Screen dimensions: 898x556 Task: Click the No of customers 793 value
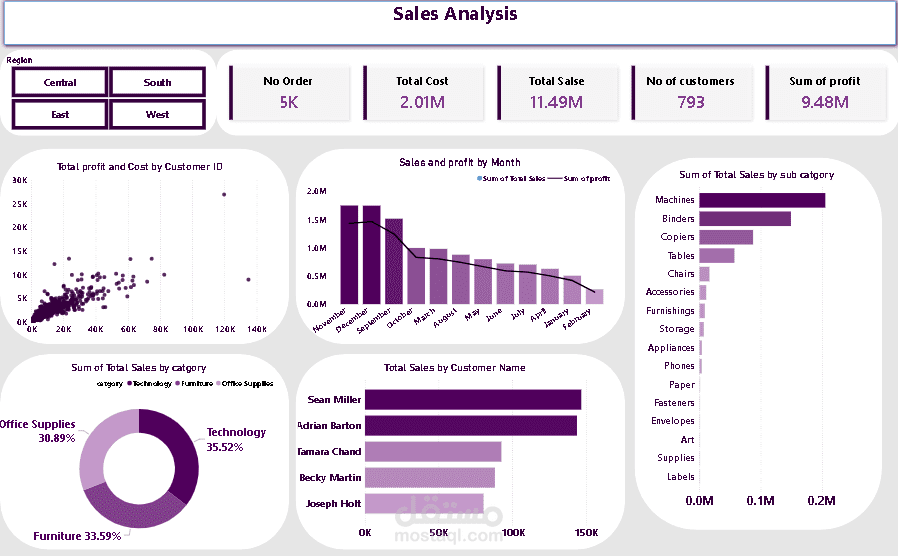[x=691, y=102]
